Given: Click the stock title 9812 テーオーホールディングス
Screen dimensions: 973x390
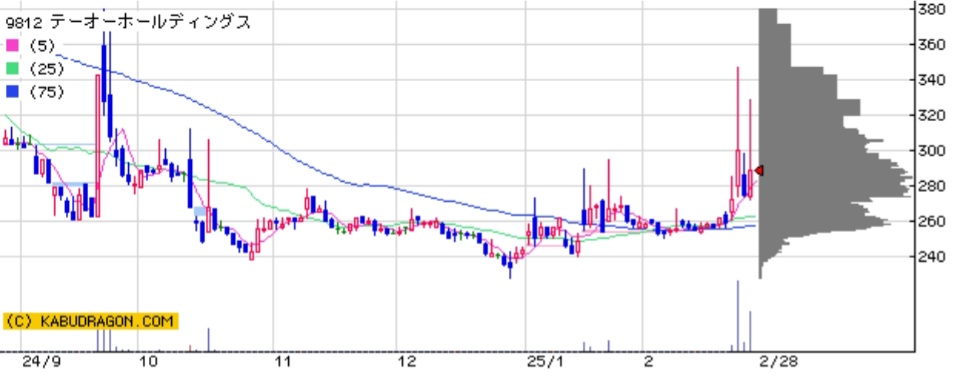Looking at the screenshot, I should click(x=128, y=22).
